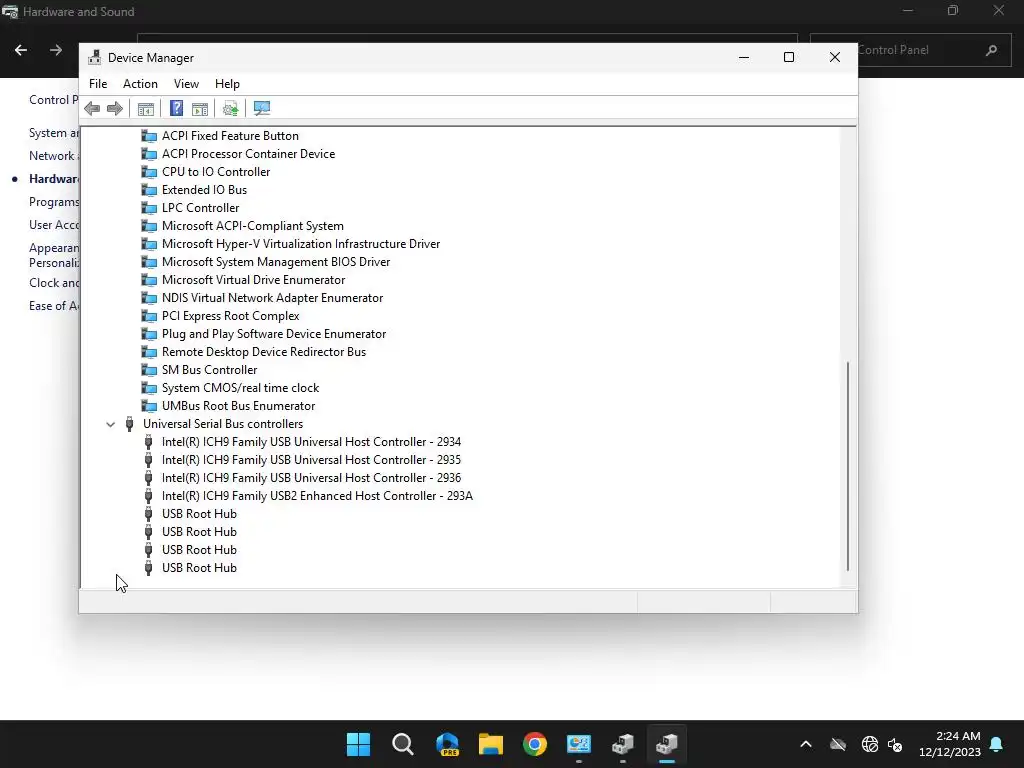This screenshot has height=768, width=1024.
Task: Open the Action menu
Action: pos(140,84)
